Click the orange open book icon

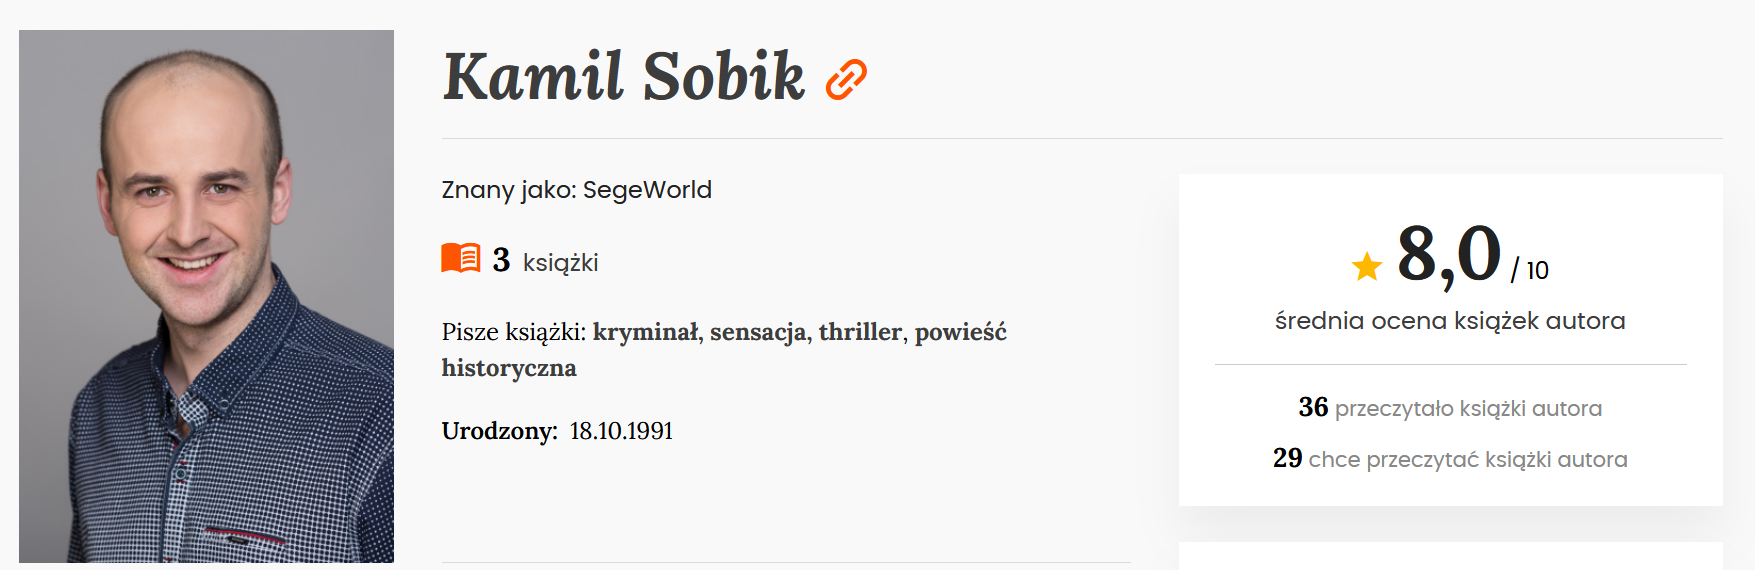tap(461, 258)
